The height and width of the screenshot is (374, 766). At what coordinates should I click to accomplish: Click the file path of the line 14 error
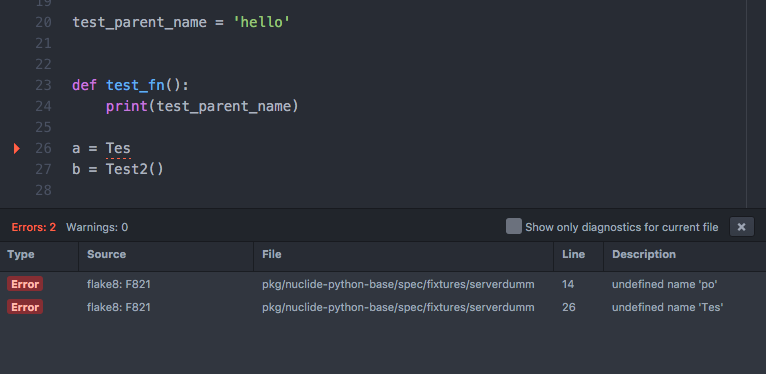(398, 284)
